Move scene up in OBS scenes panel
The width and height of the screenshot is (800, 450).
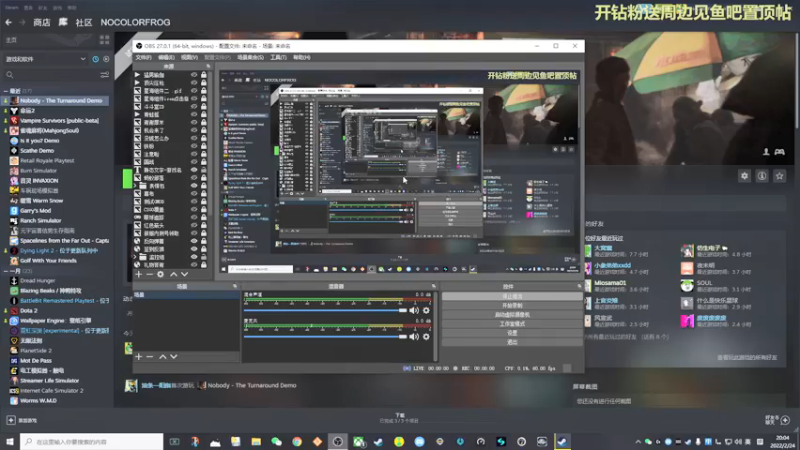[x=162, y=357]
